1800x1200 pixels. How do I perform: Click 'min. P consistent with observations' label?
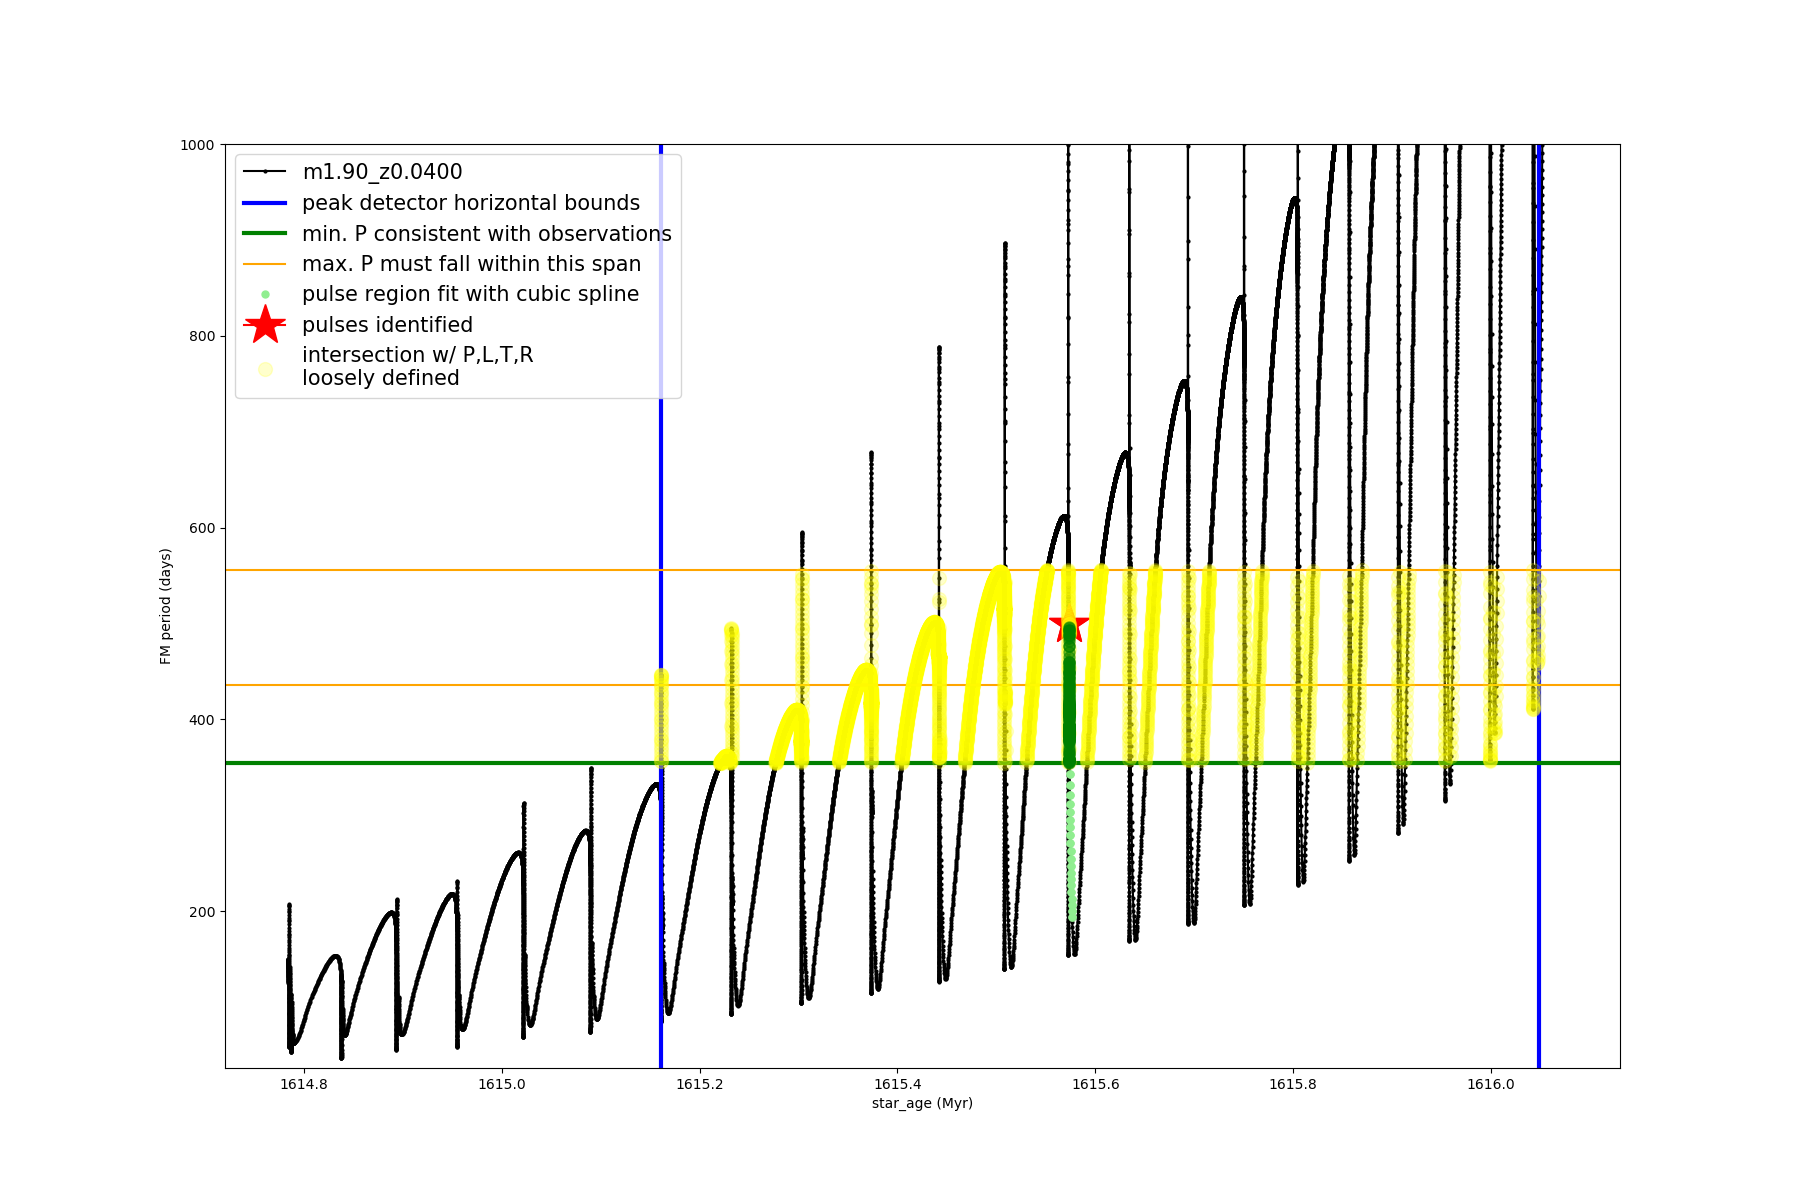tap(487, 234)
